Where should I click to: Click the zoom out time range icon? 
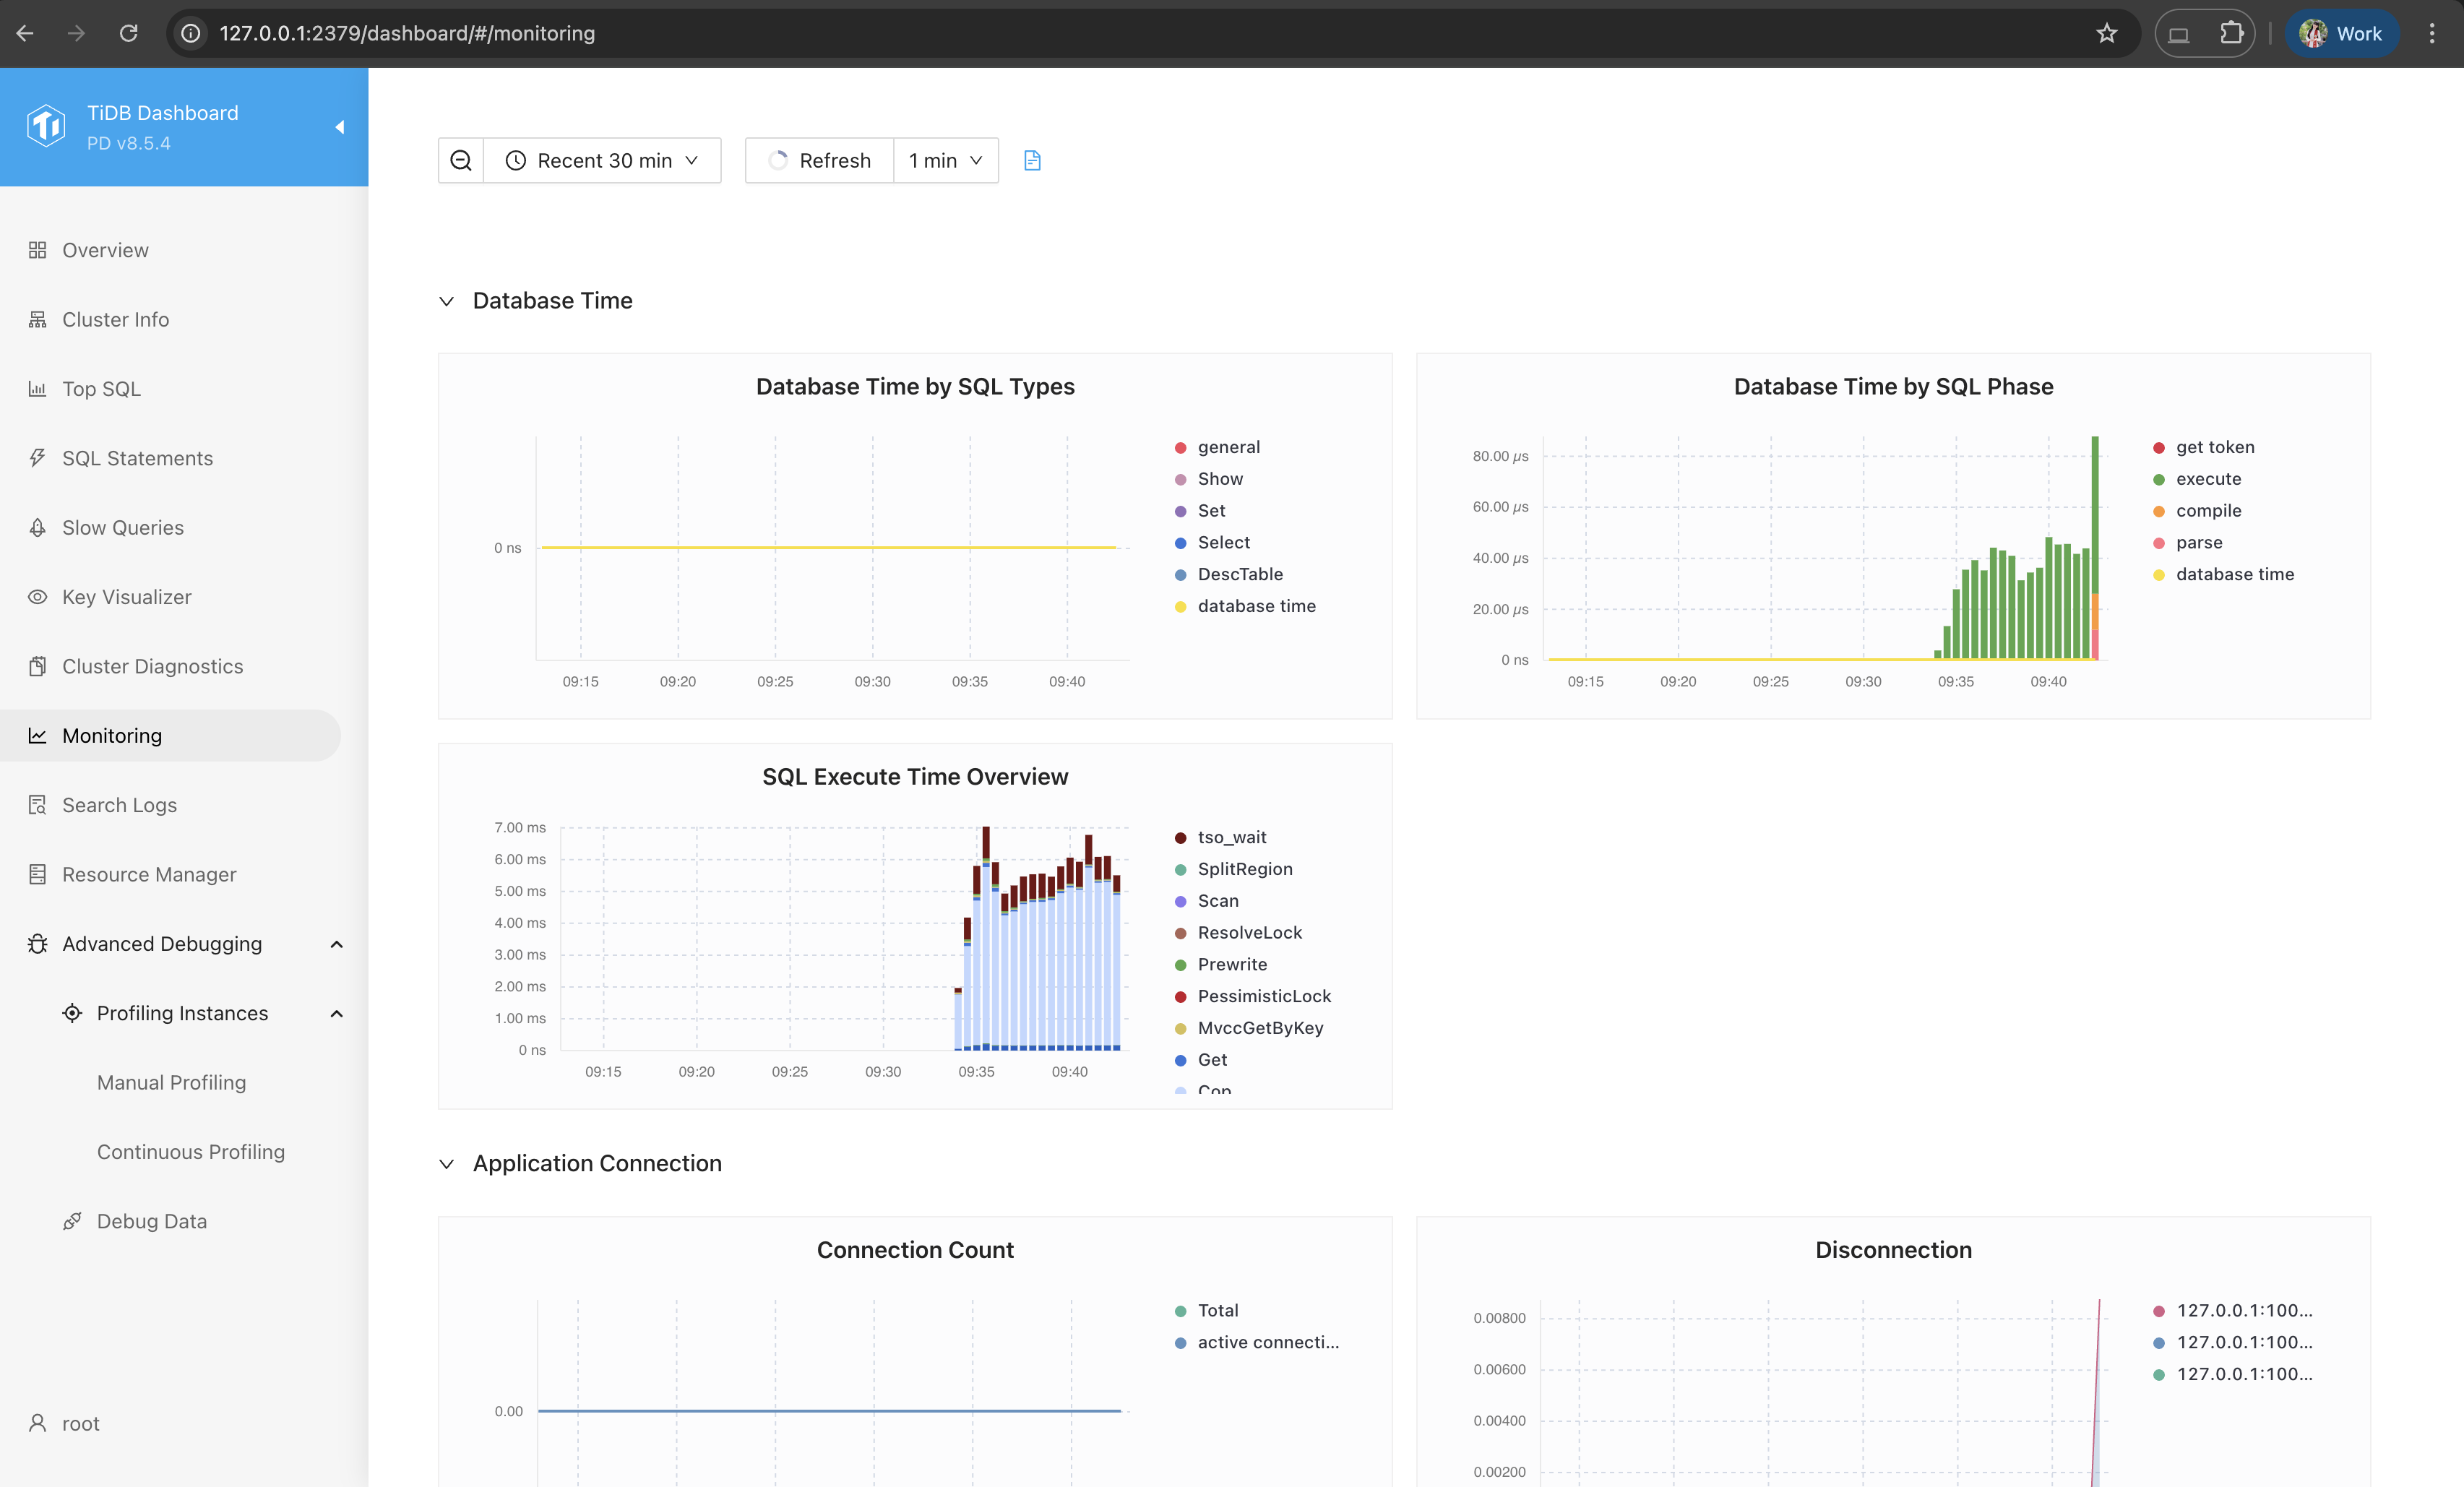click(461, 161)
